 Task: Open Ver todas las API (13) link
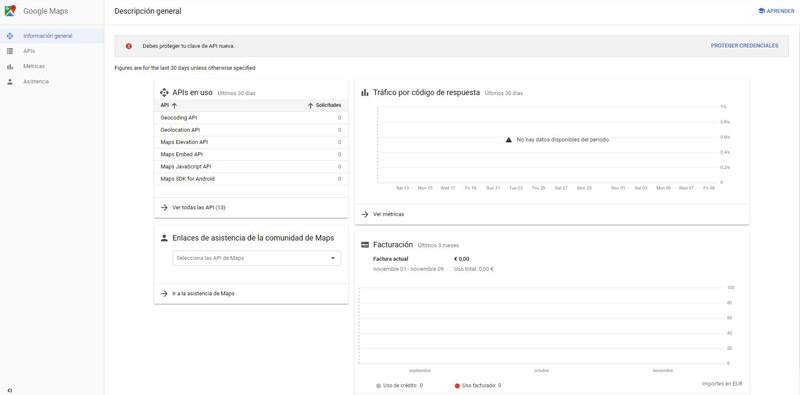tap(199, 208)
